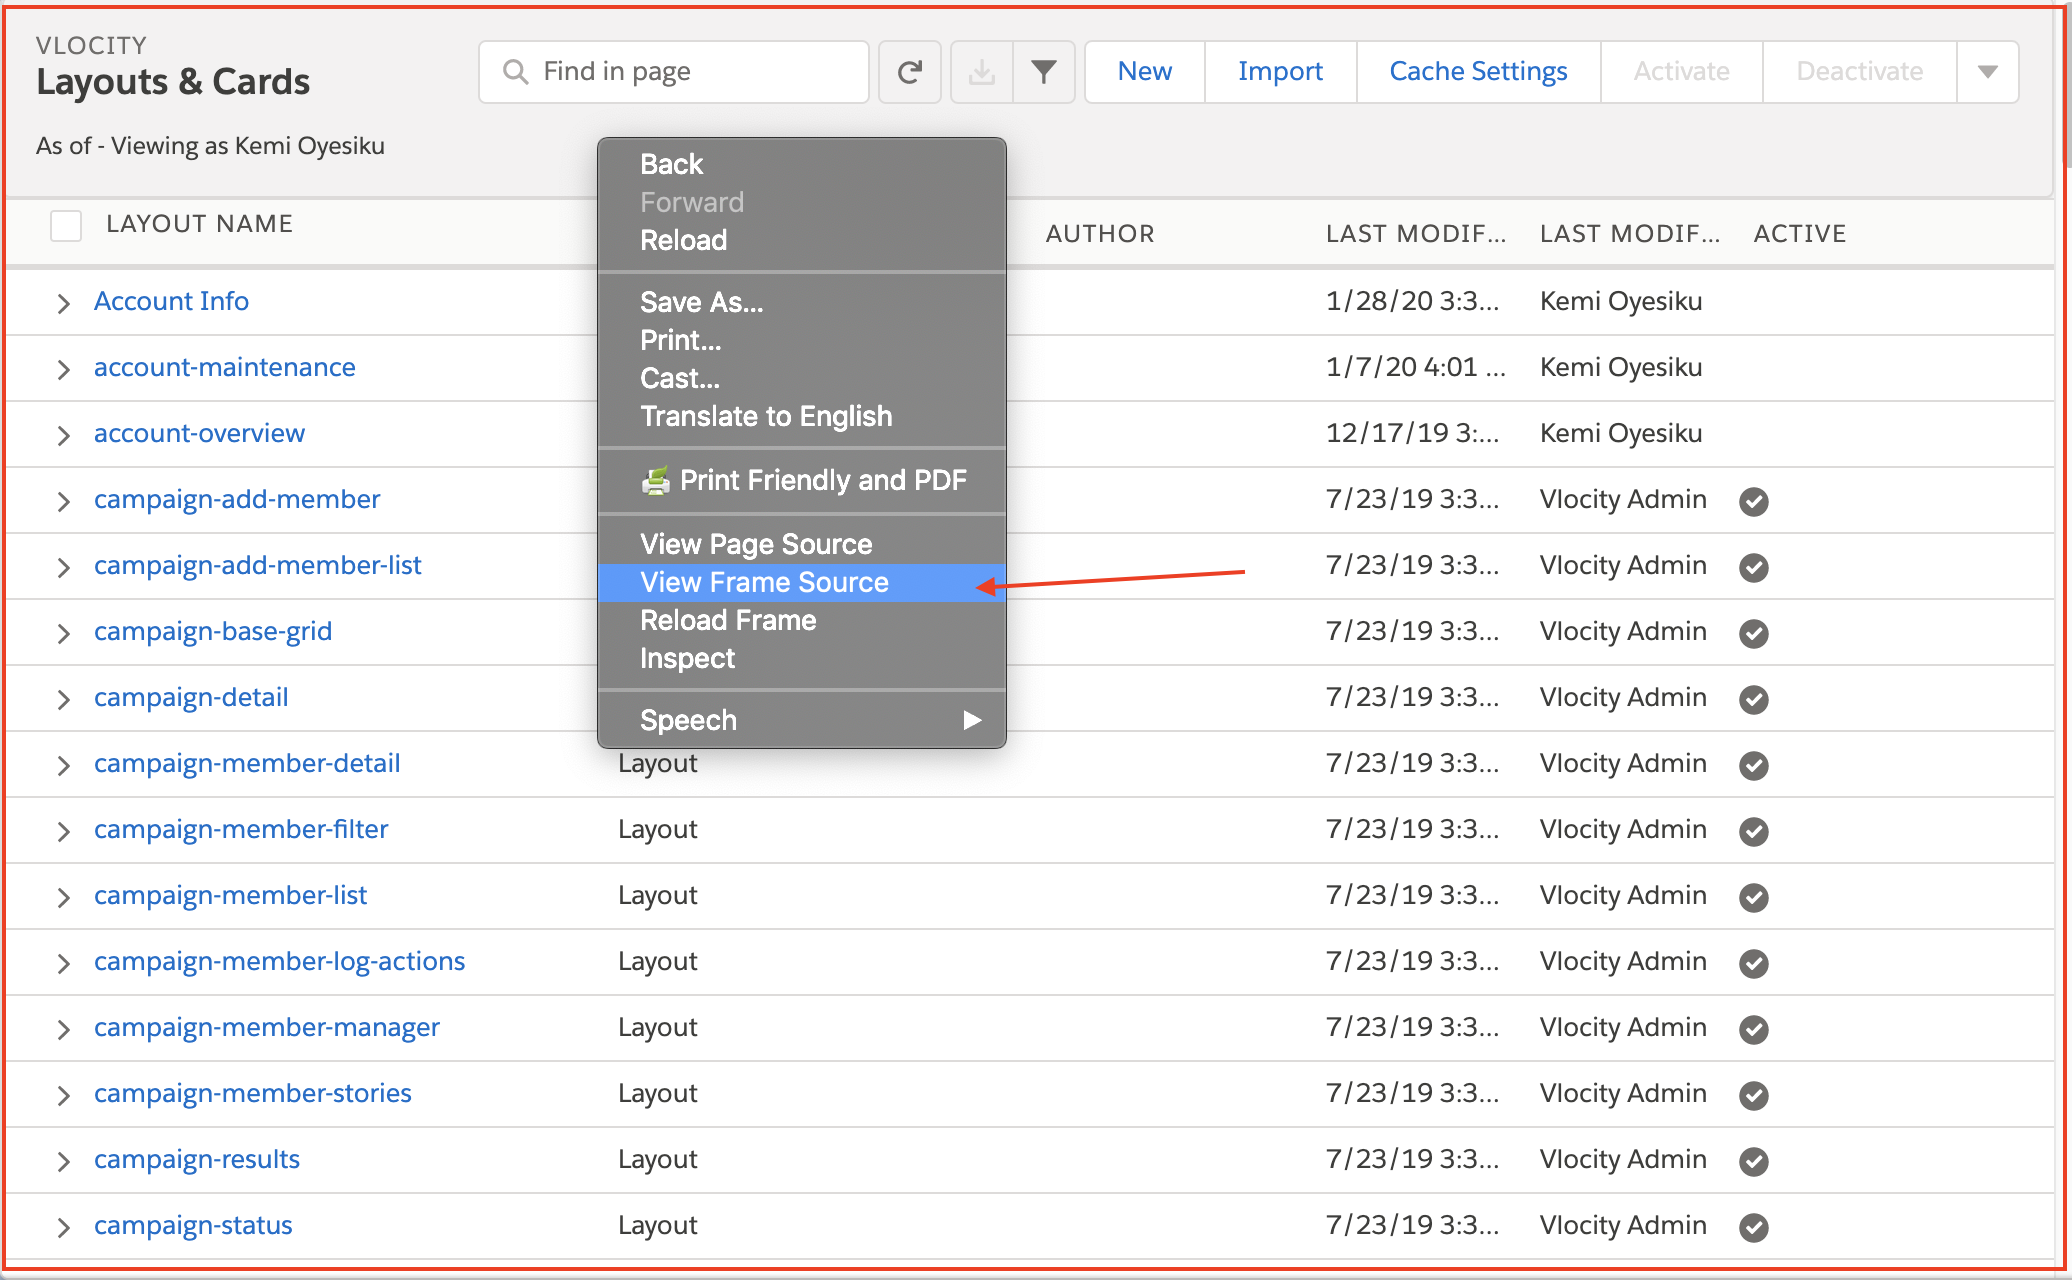Choose Translate to English menu item
The height and width of the screenshot is (1280, 2072).
(802, 416)
